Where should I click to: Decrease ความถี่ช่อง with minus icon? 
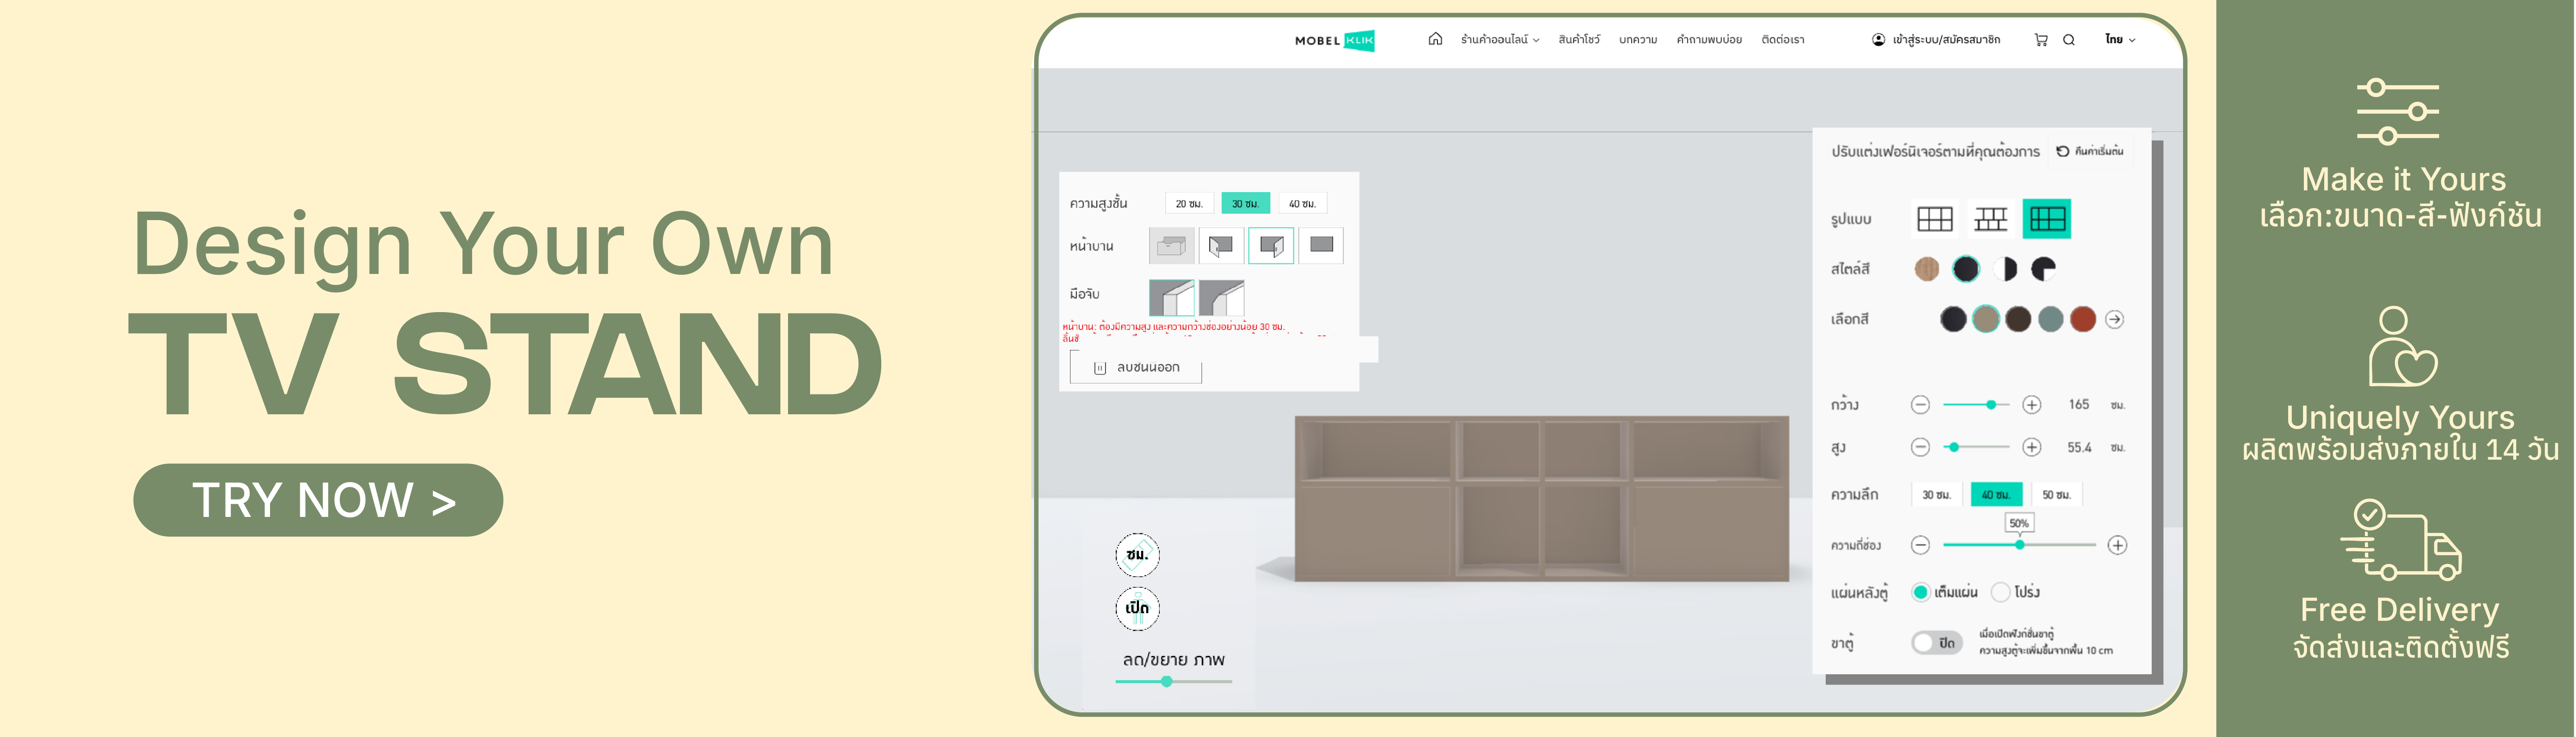click(1920, 545)
